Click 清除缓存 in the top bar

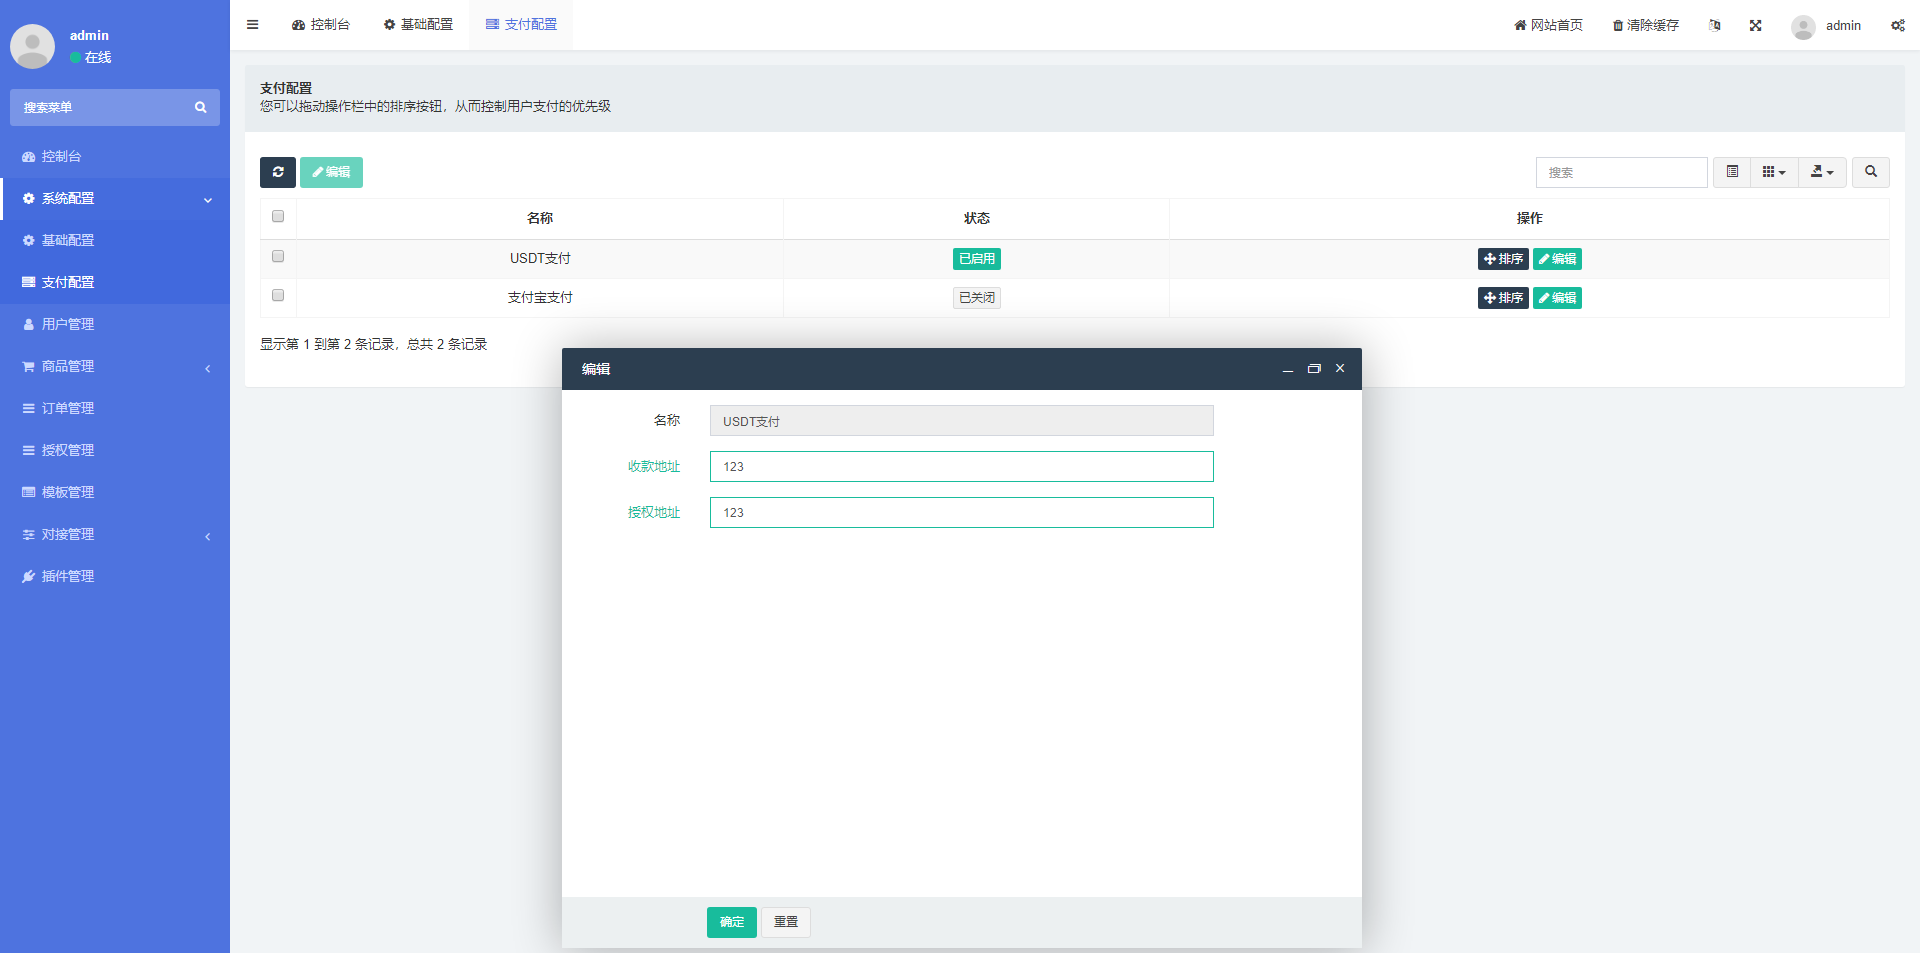click(x=1645, y=25)
